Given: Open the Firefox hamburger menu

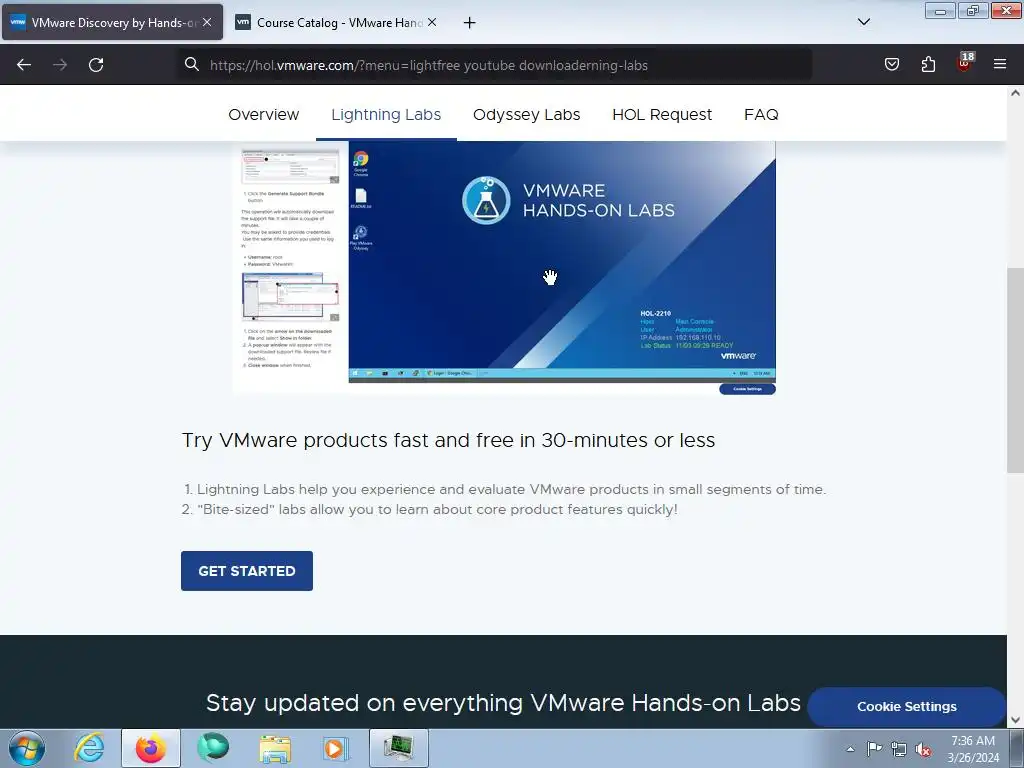Looking at the screenshot, I should tap(1000, 64).
